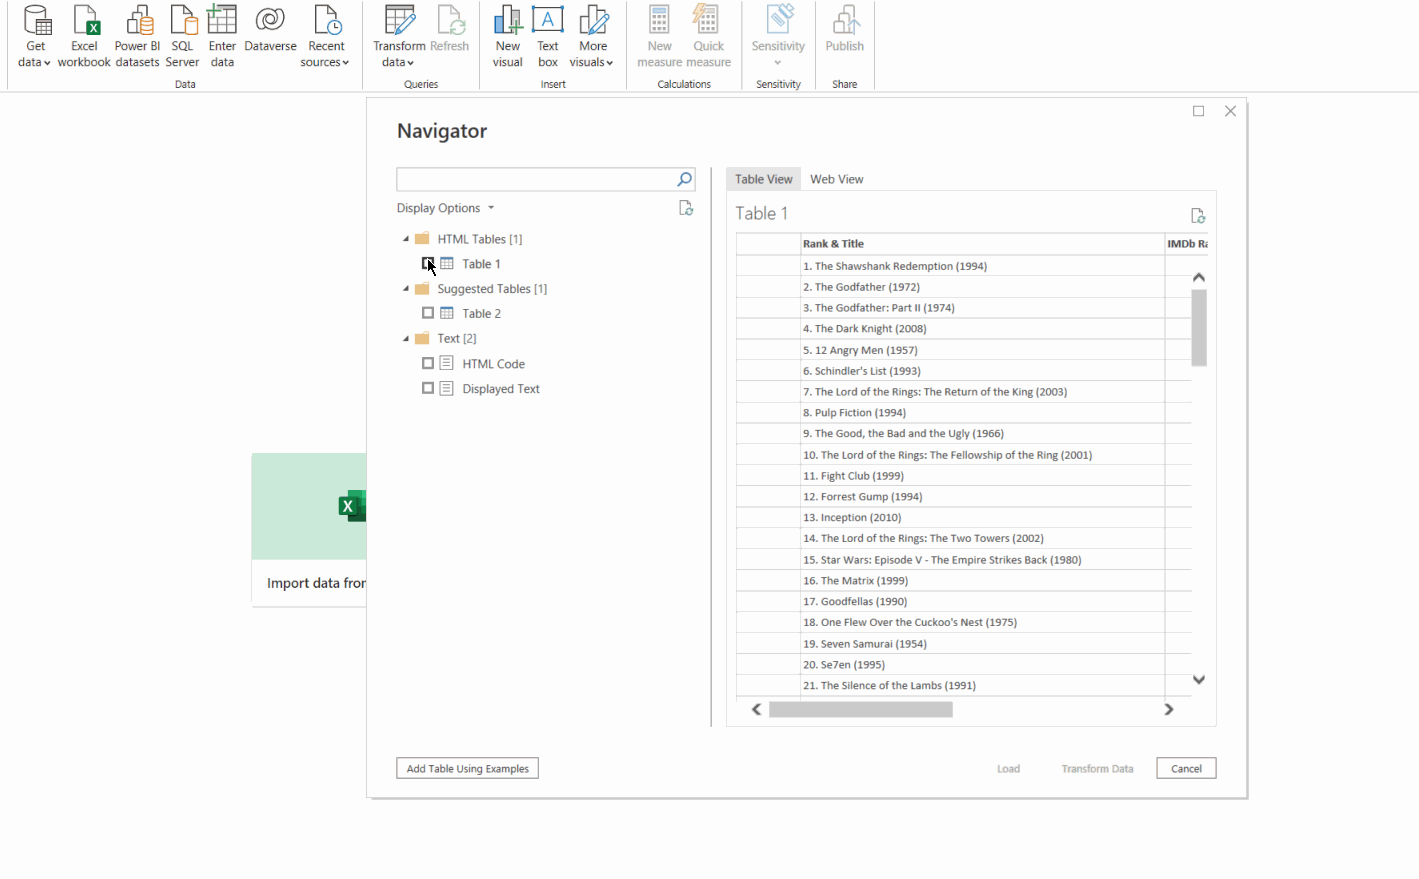Screen dimensions: 1419x879
Task: Connect to SQL Server from ribbon
Action: (183, 37)
